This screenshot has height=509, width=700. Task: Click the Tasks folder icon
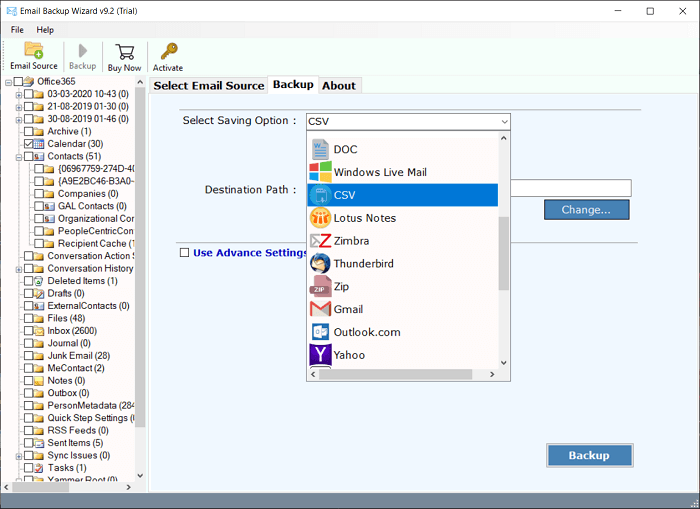pos(39,468)
